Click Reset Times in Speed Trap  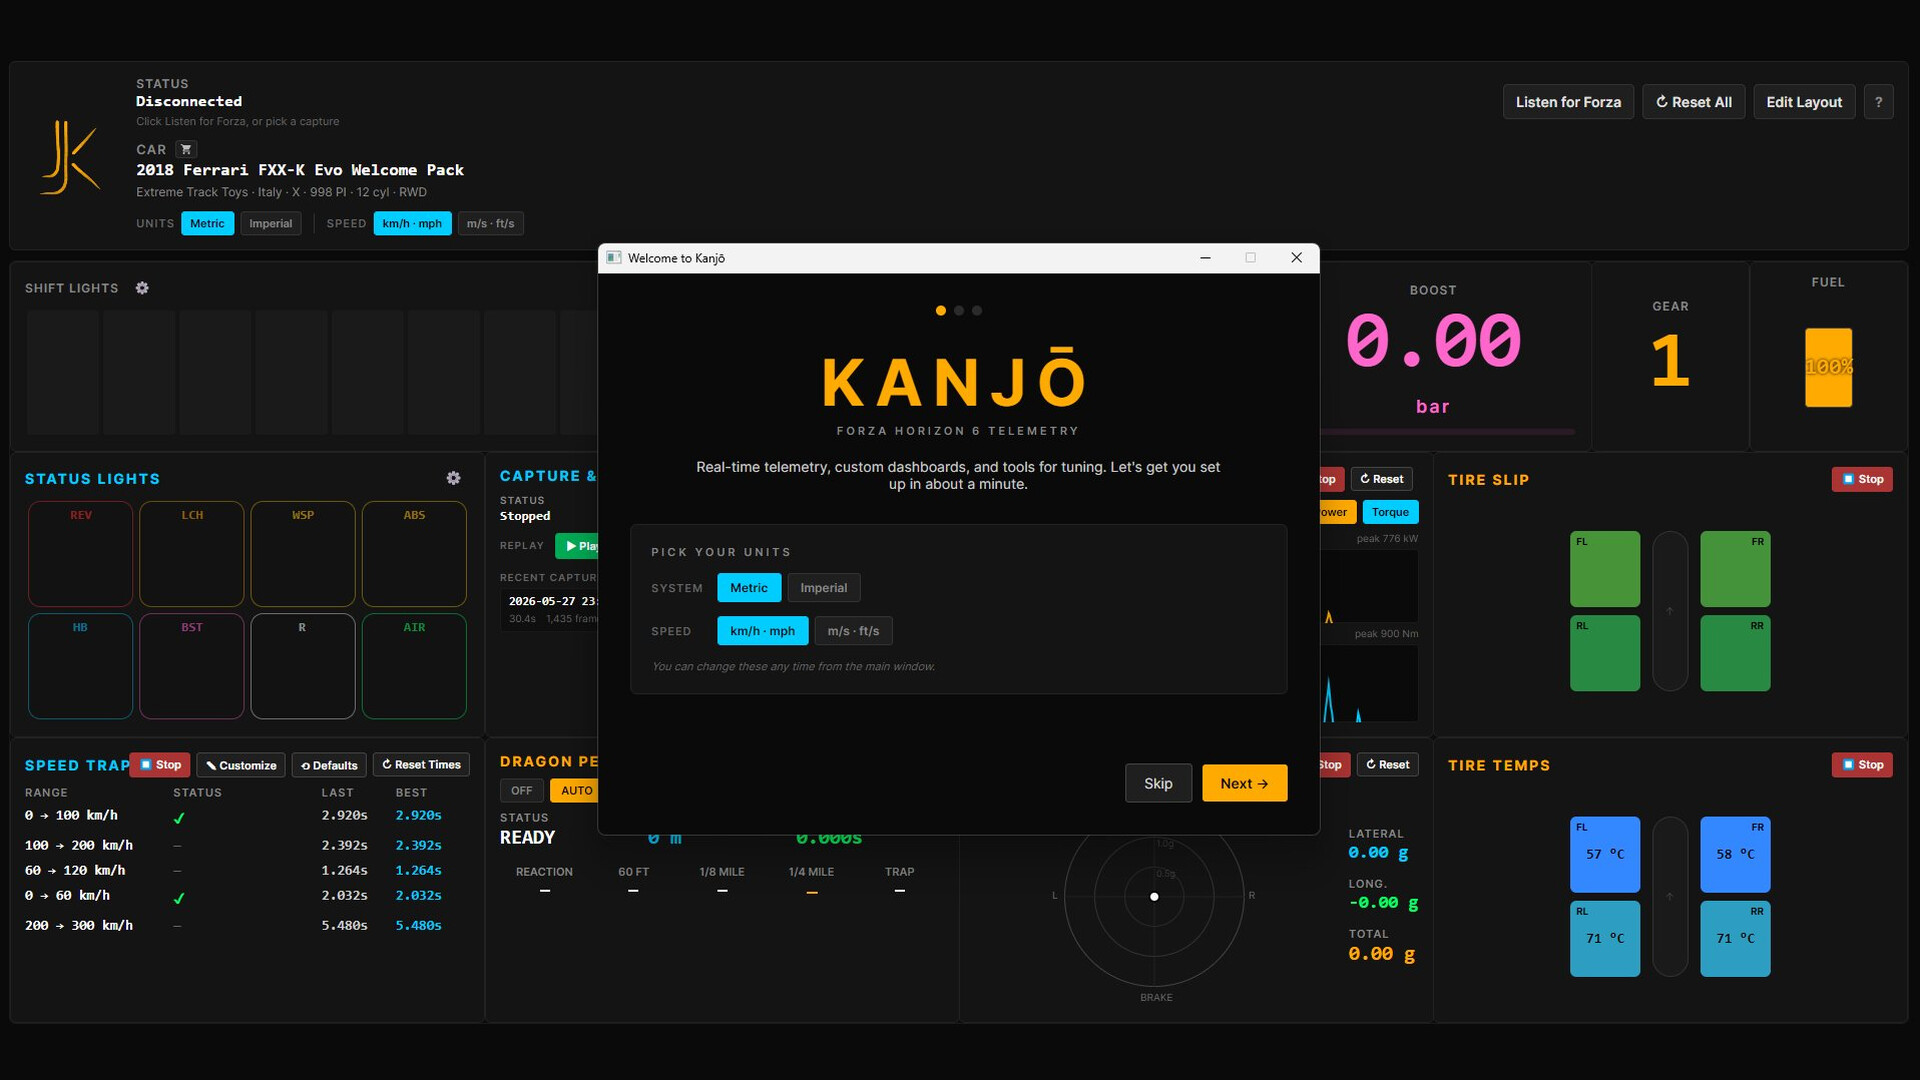click(x=421, y=764)
